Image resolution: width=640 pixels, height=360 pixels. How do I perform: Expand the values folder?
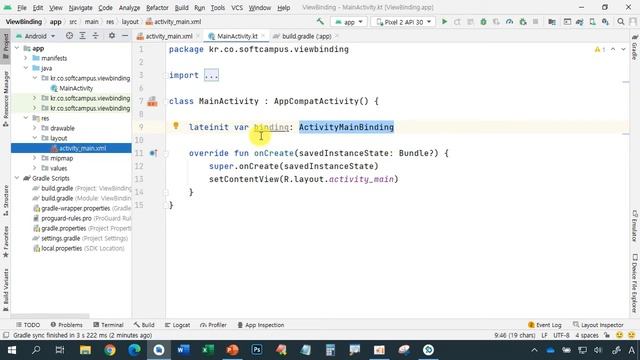coord(35,168)
